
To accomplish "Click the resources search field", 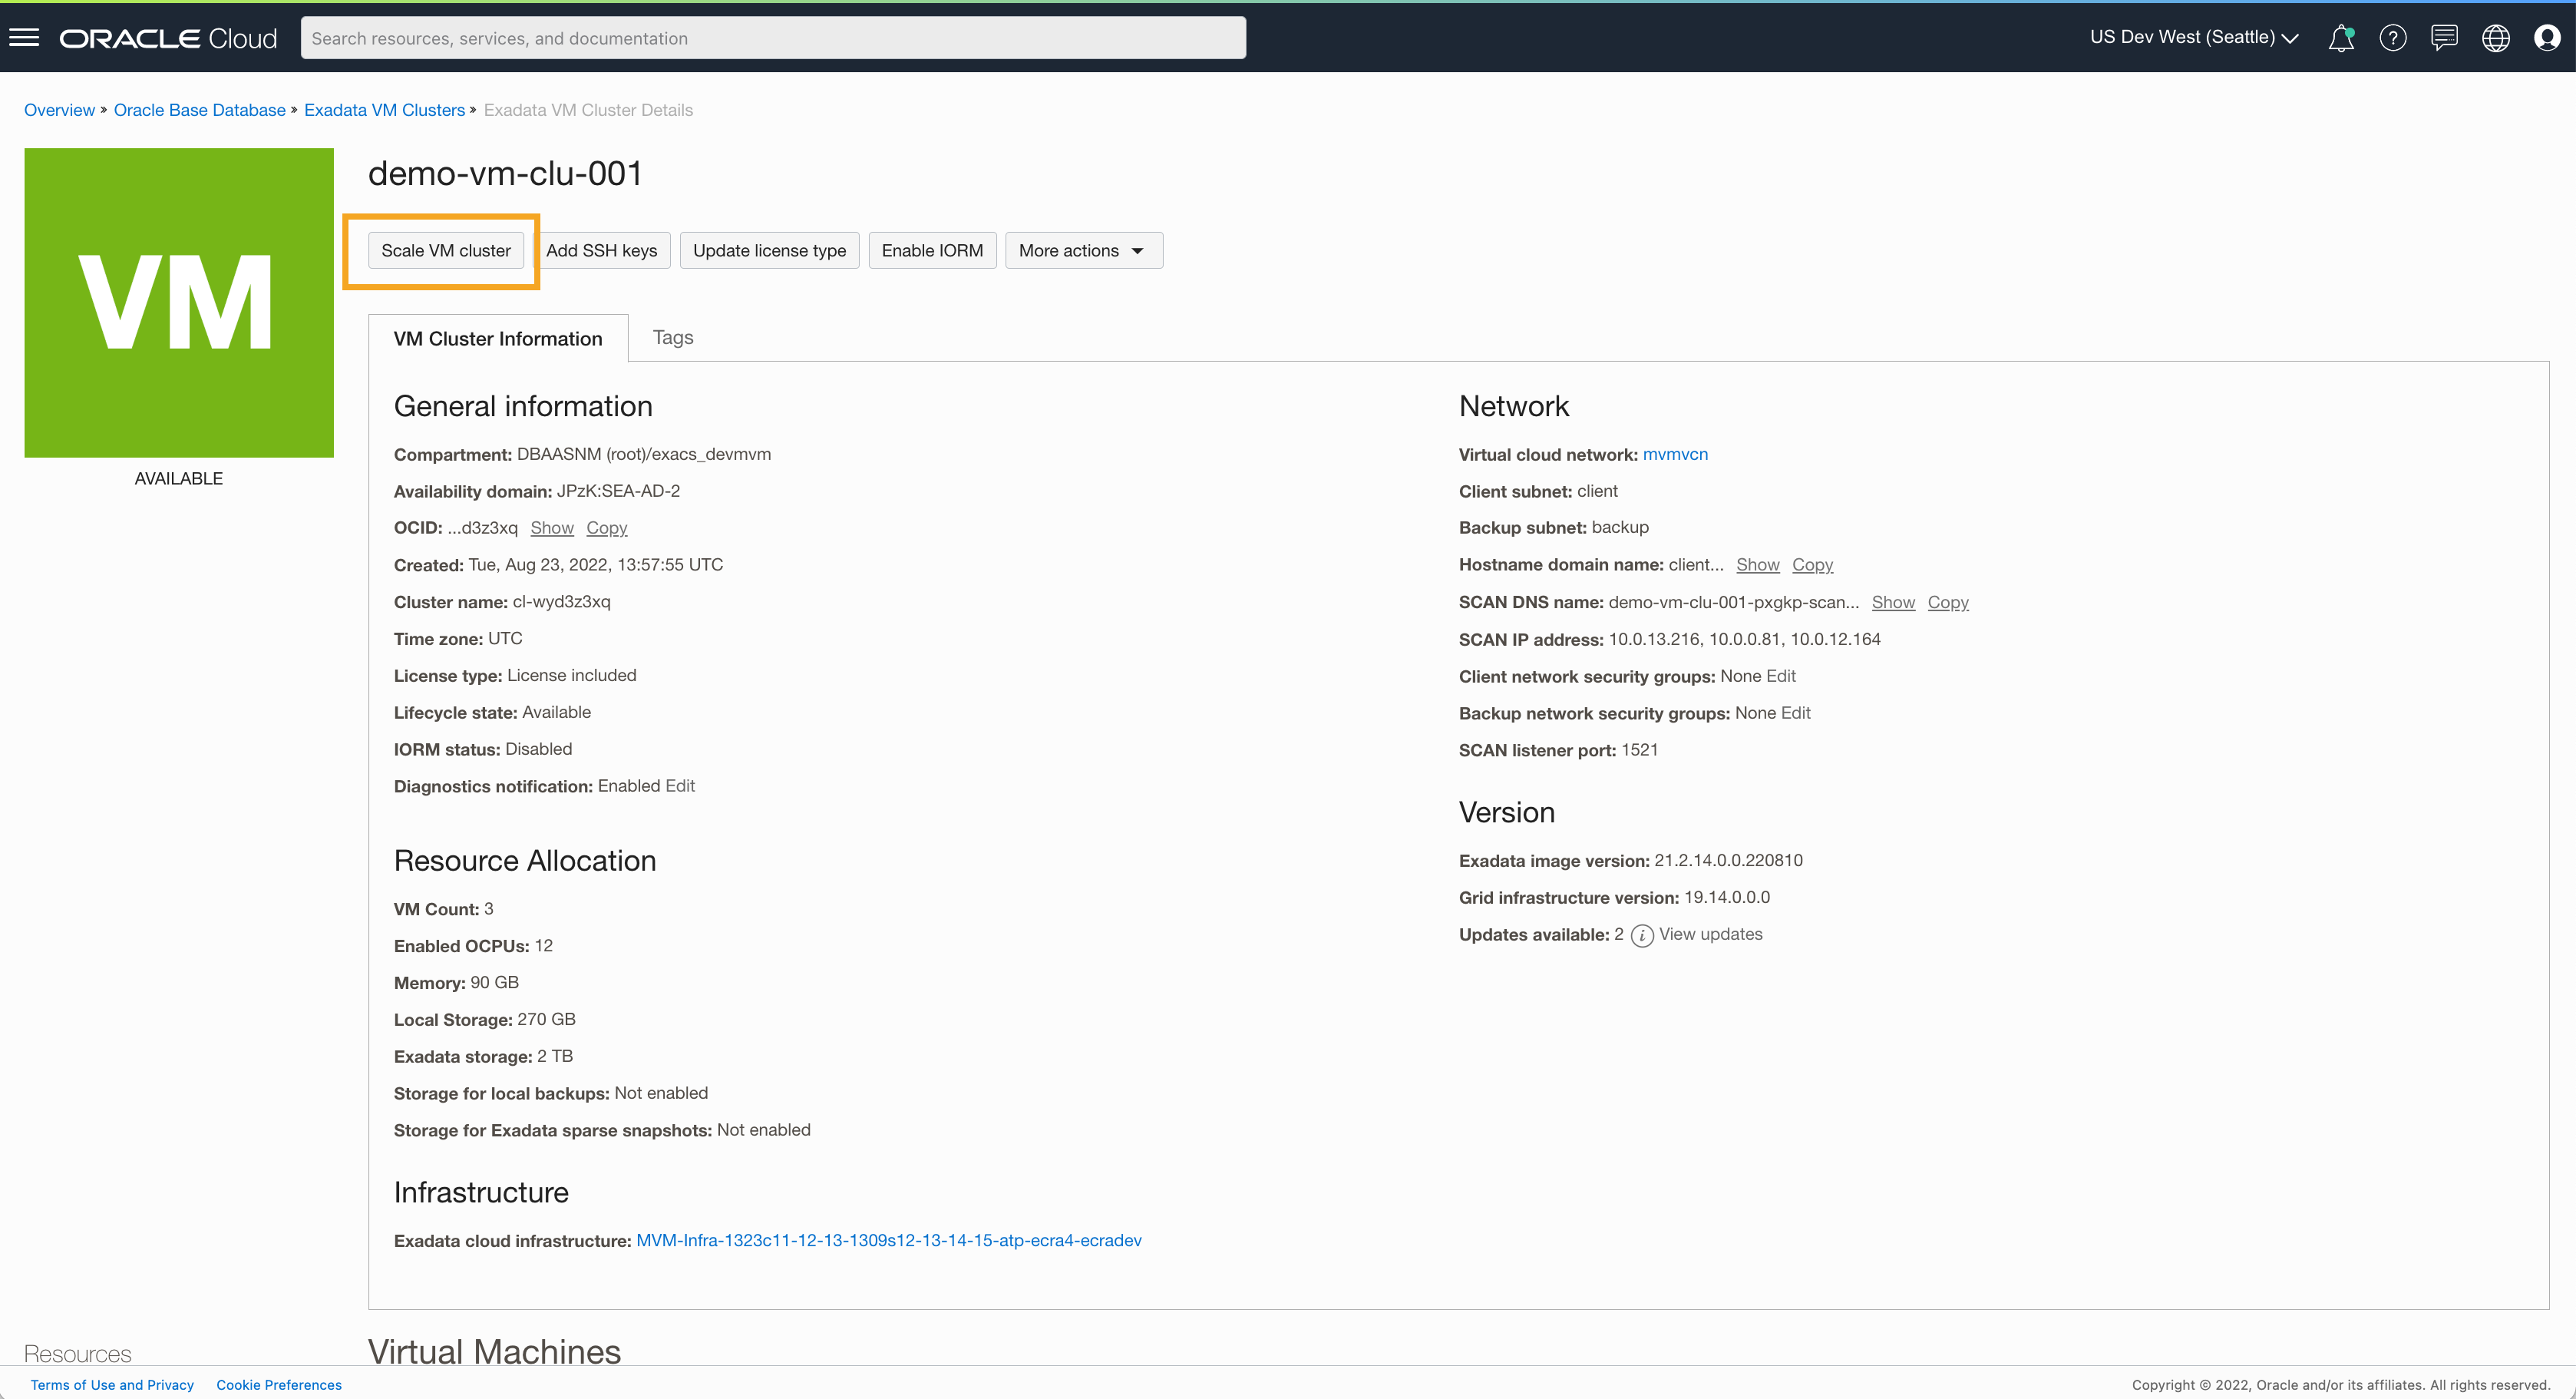I will 772,38.
